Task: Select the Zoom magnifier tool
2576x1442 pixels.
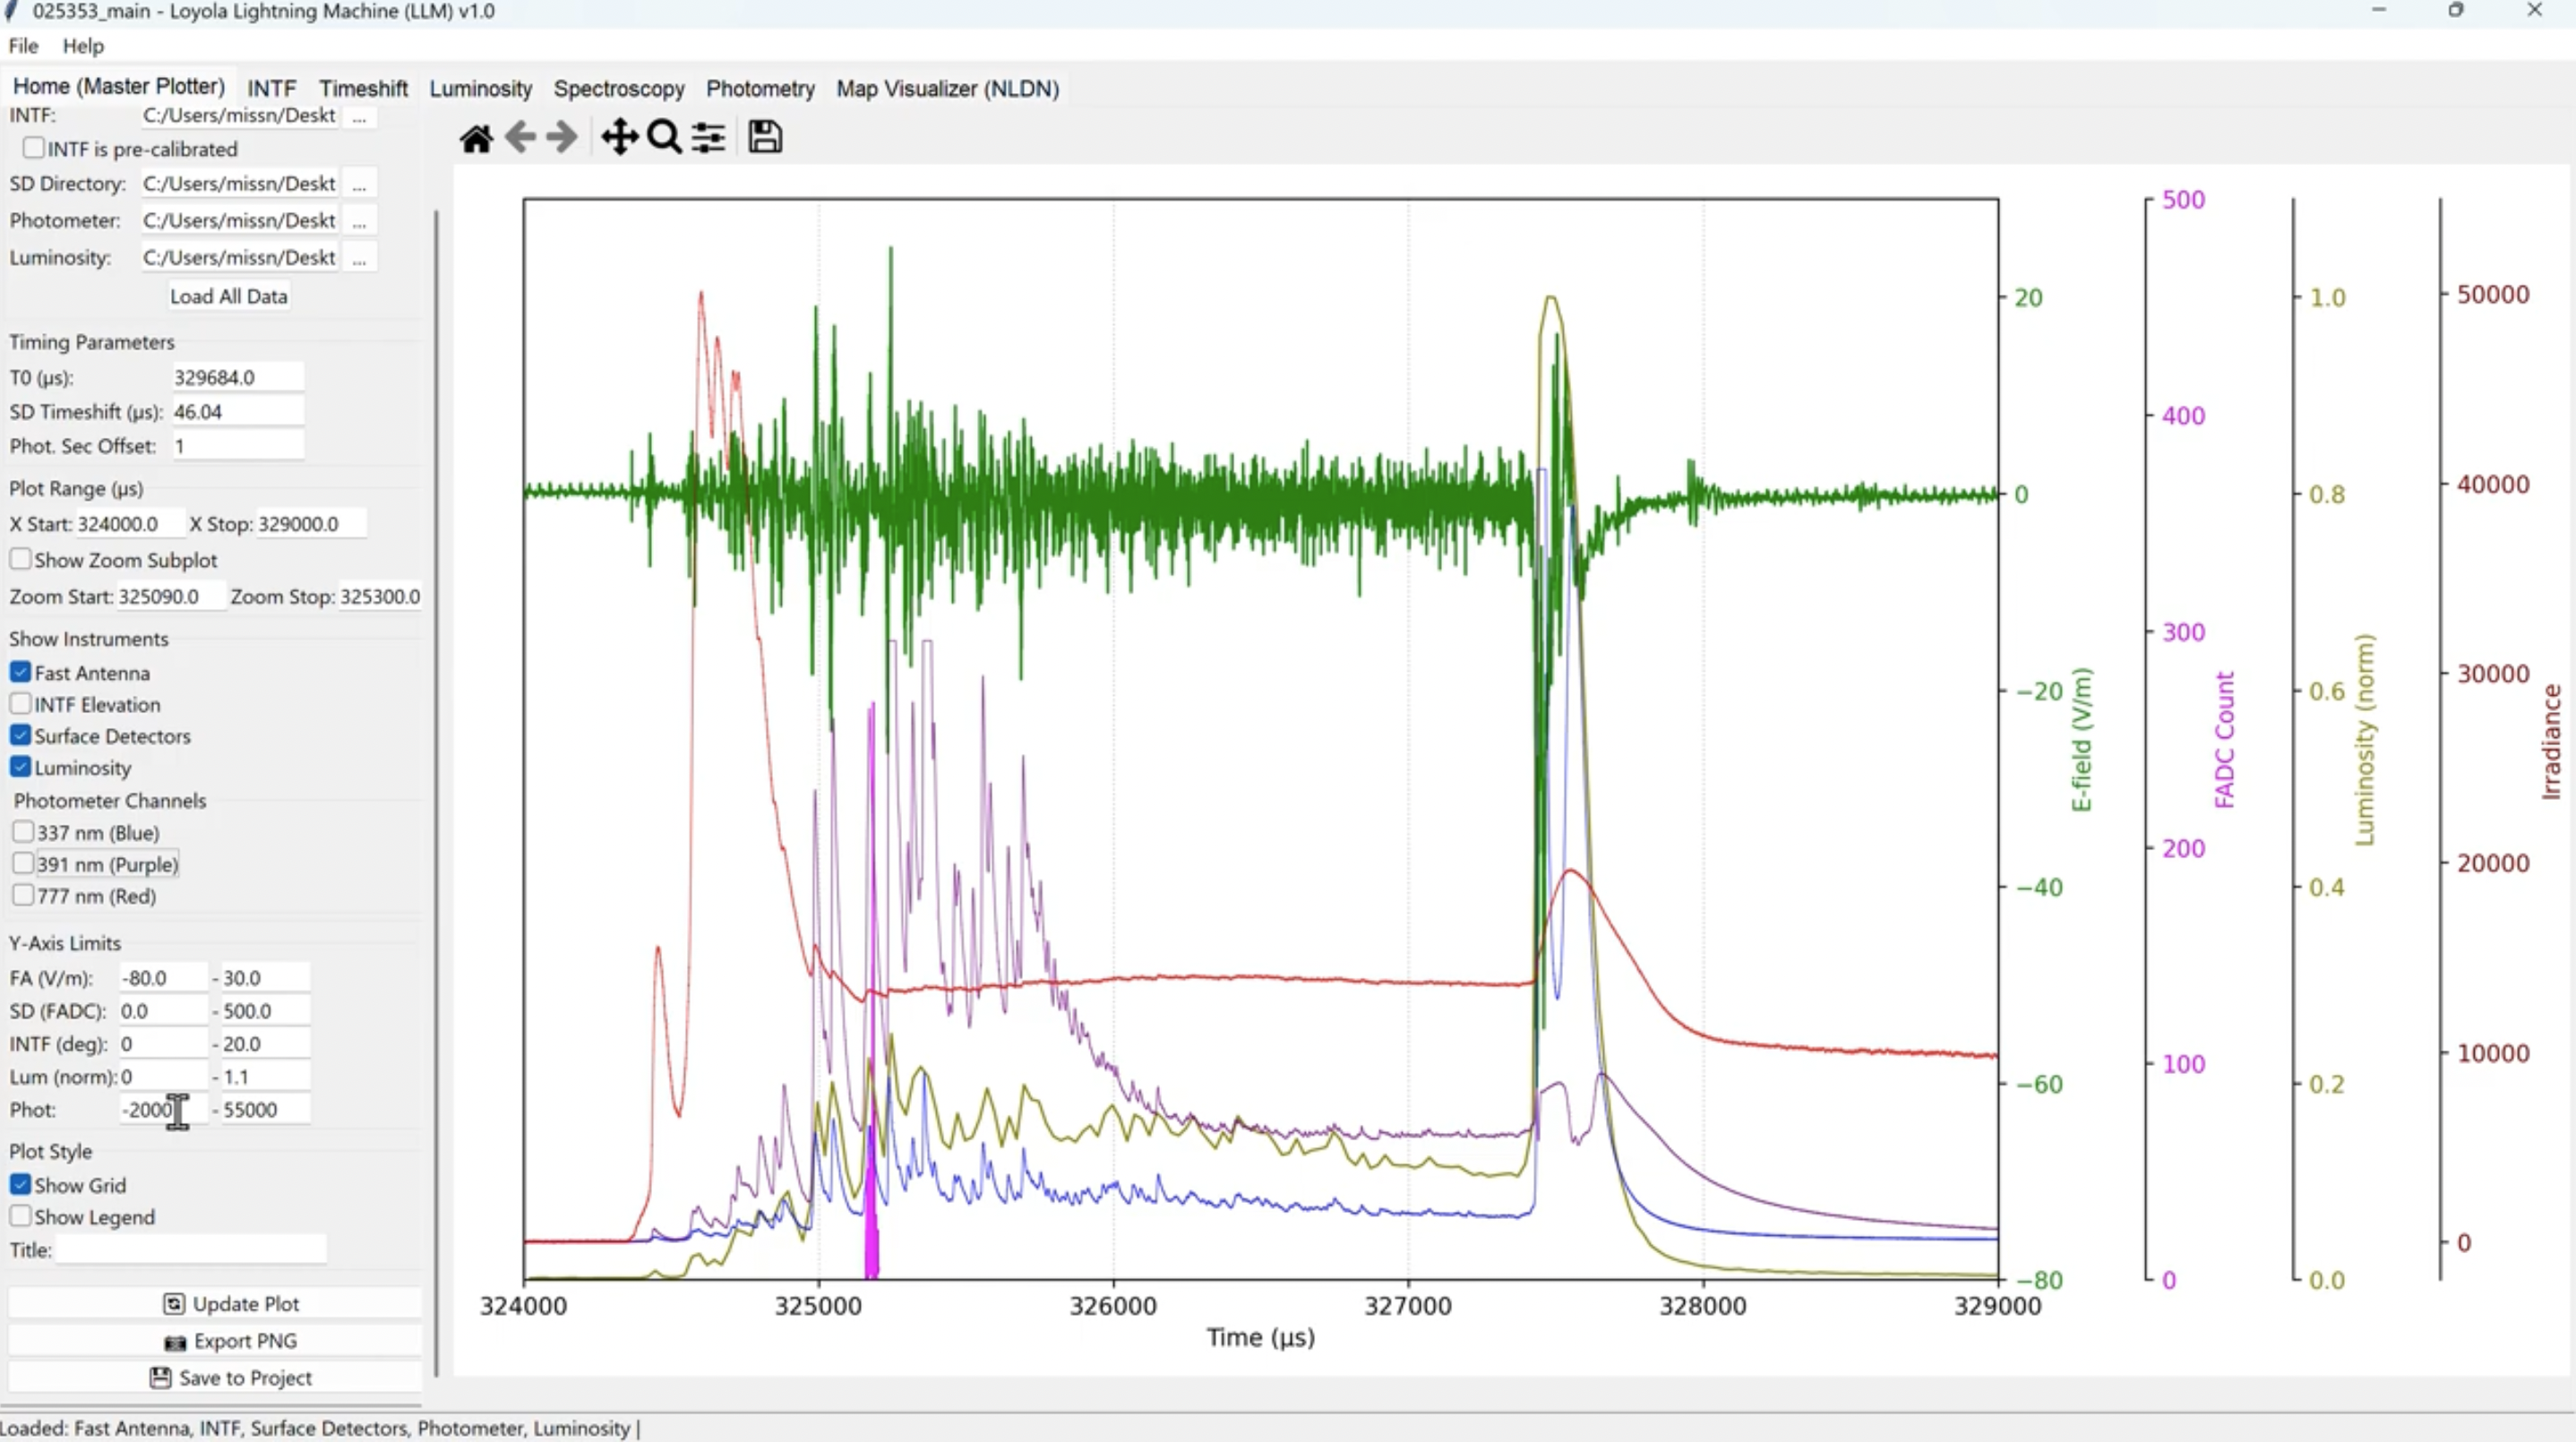Action: pyautogui.click(x=664, y=138)
